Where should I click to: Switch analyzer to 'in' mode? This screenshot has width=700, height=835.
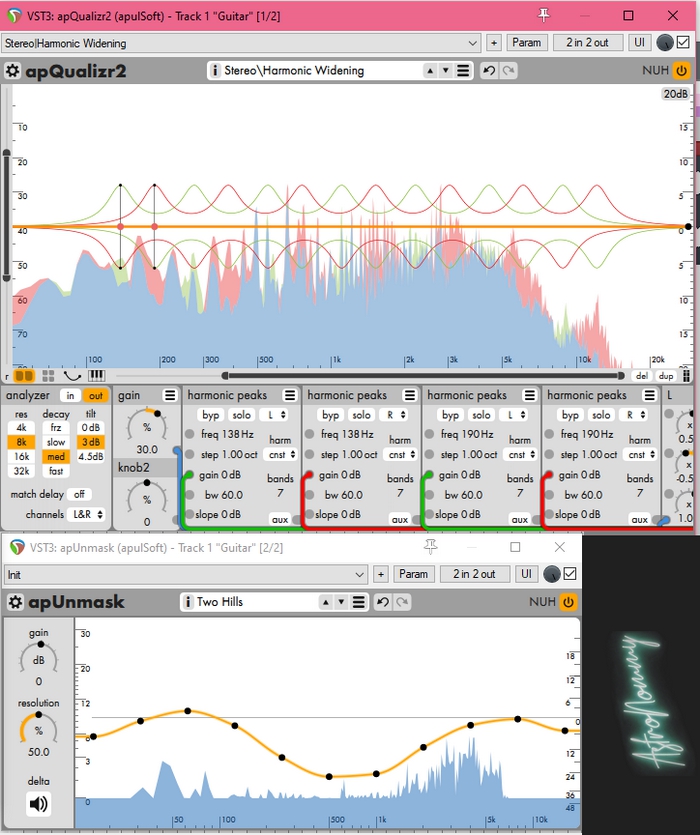(70, 396)
